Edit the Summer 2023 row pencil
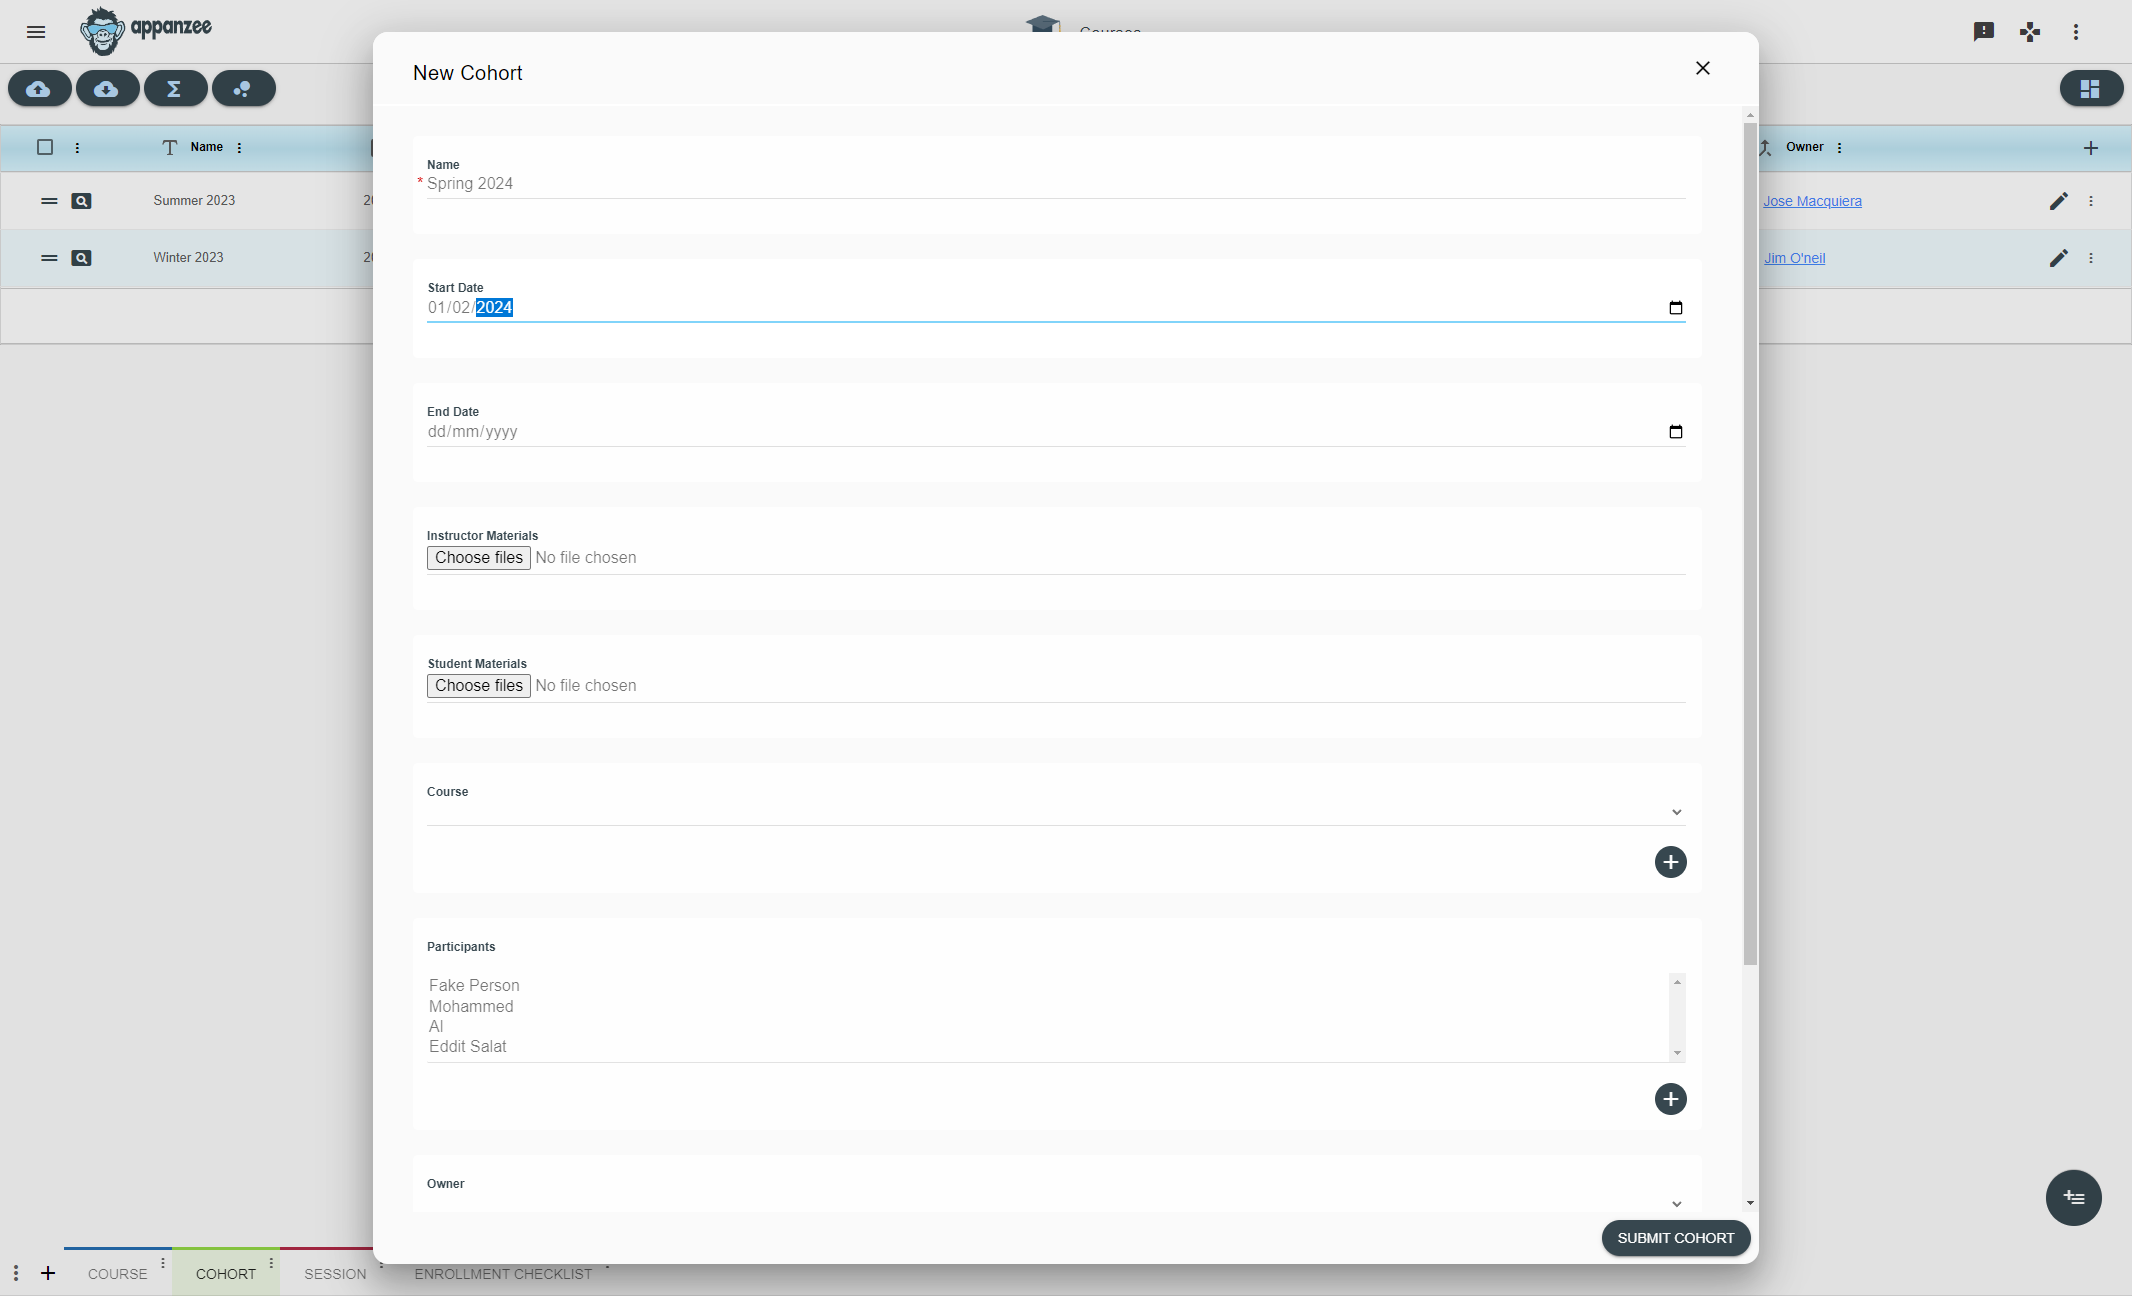Image resolution: width=2132 pixels, height=1296 pixels. [2059, 201]
